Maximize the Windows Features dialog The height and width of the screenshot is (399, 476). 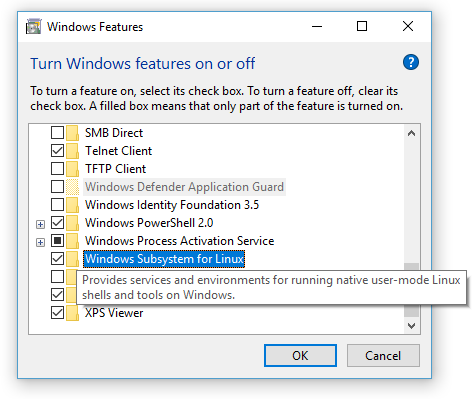coord(362,26)
